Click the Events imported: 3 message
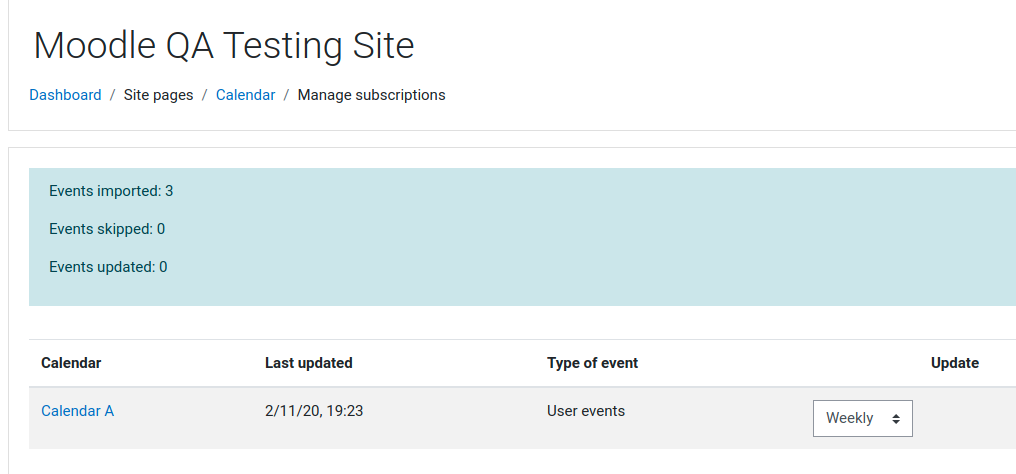This screenshot has height=474, width=1016. click(x=111, y=191)
